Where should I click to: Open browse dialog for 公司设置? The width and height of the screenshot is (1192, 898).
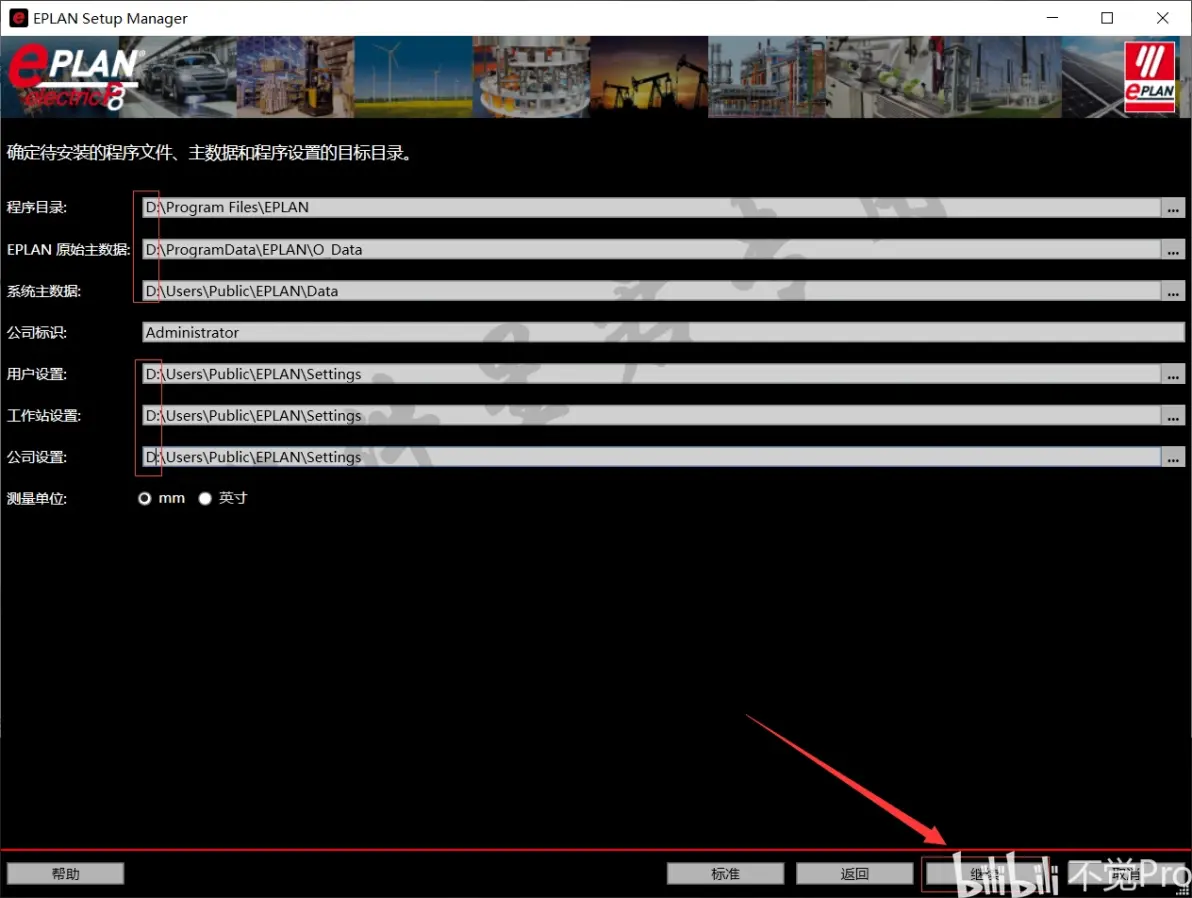tap(1173, 457)
